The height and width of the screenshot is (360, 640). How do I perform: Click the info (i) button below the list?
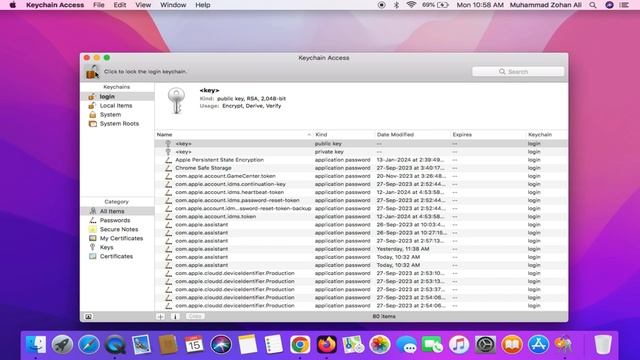(175, 316)
